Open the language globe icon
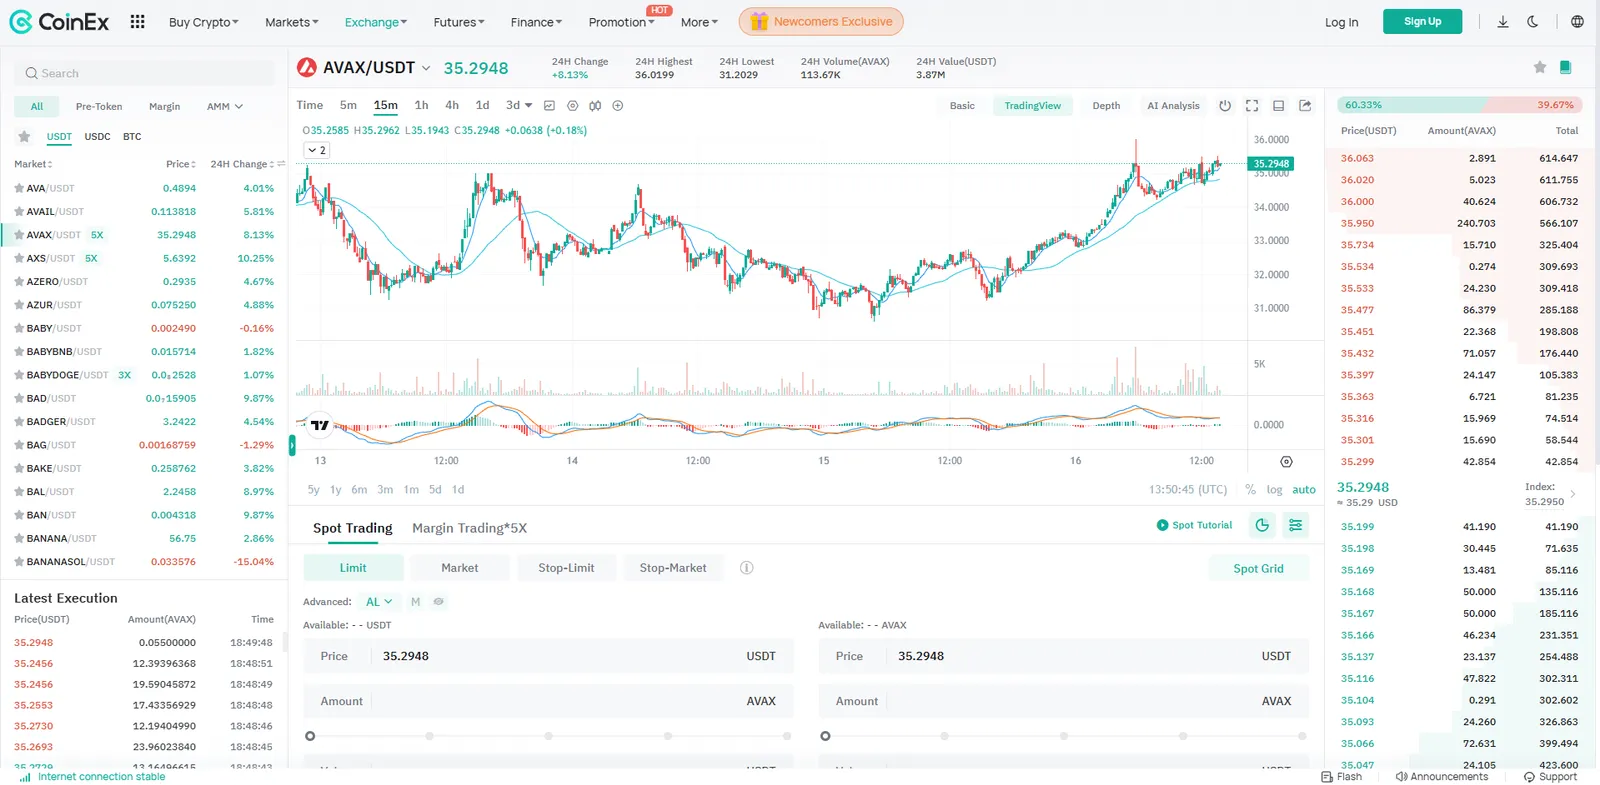1600x785 pixels. (1577, 21)
